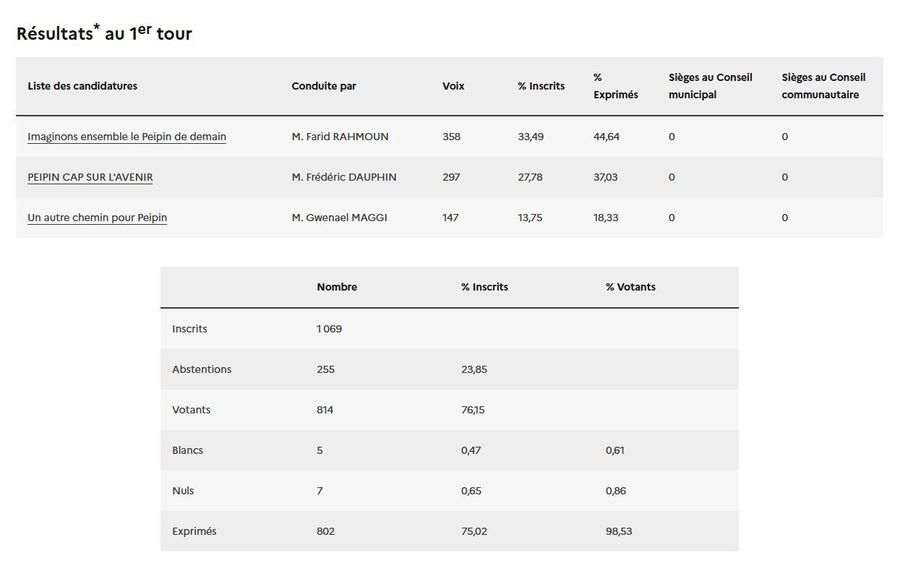Click the 'Résultats au 1er tour' heading

[104, 33]
